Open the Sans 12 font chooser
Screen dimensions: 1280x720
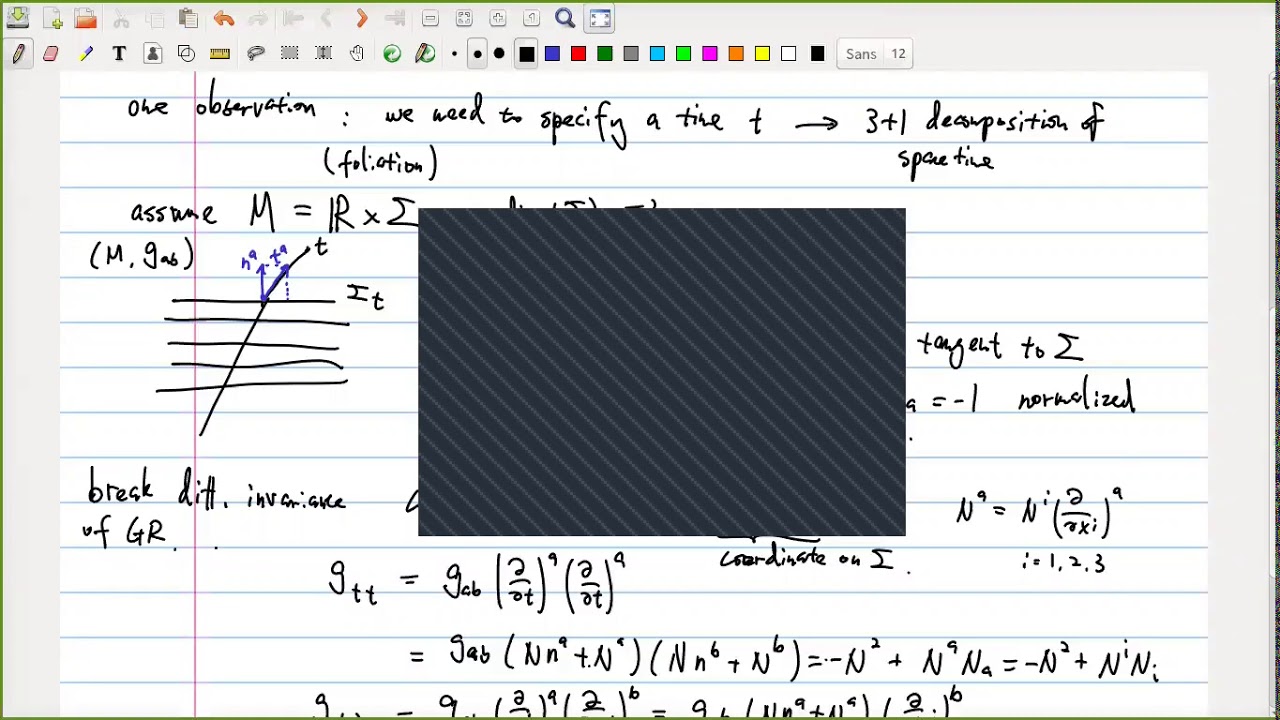tap(875, 54)
